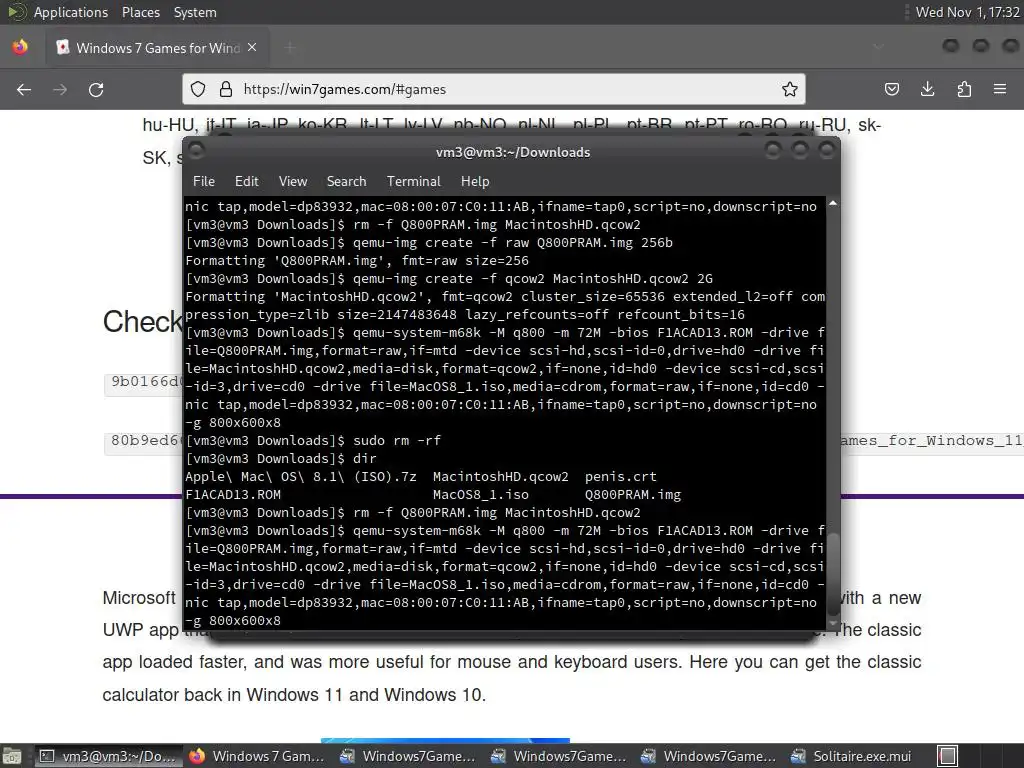
Task: Switch to Windows 7 Gam... Firefox taskbar item
Action: coord(257,756)
